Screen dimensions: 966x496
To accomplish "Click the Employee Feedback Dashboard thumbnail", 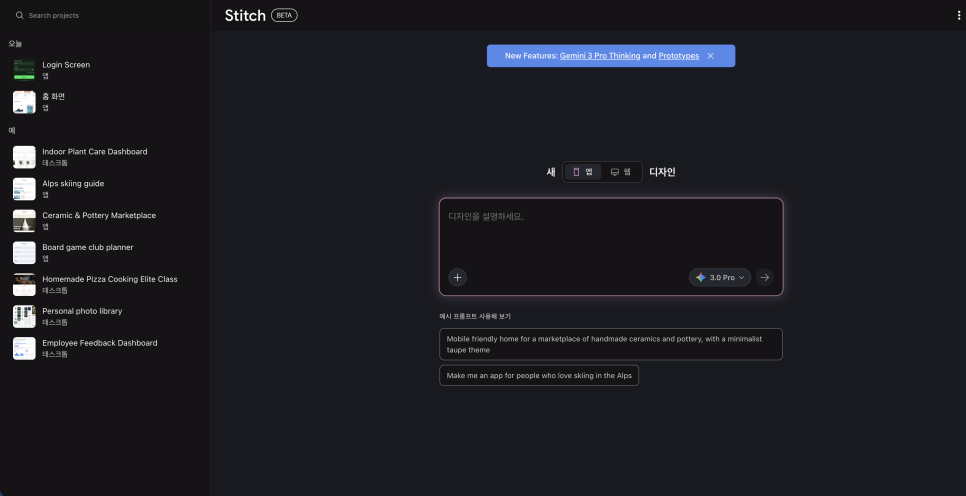I will pos(25,348).
